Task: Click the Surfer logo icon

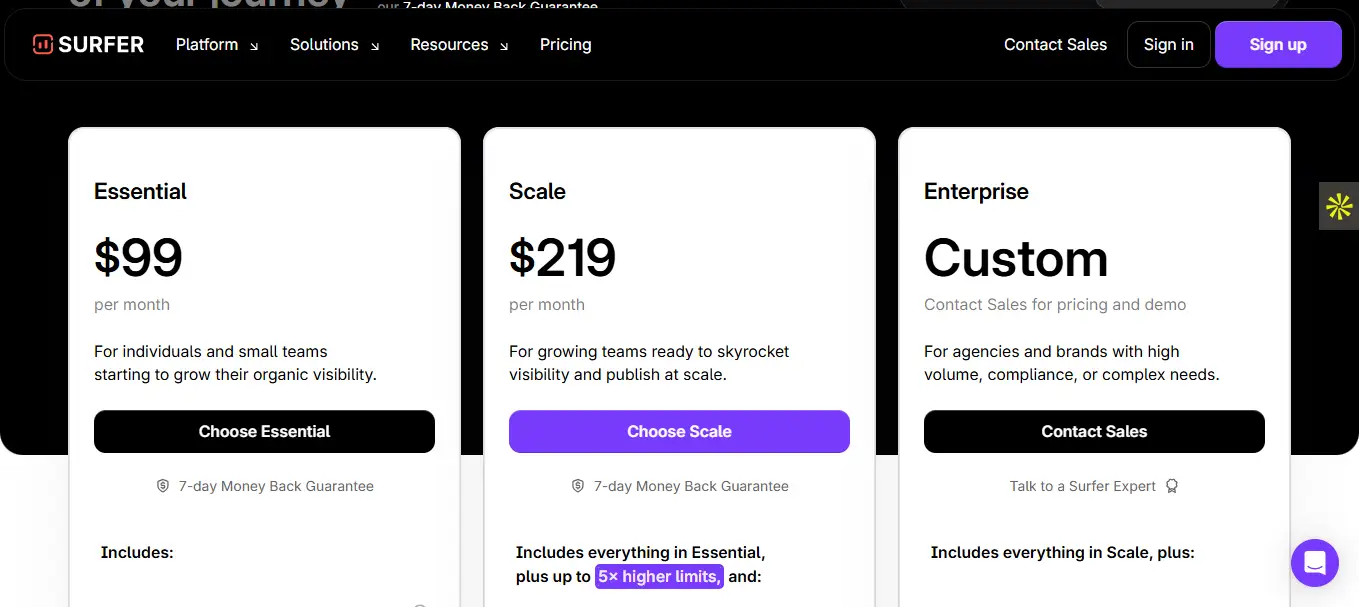Action: point(42,44)
